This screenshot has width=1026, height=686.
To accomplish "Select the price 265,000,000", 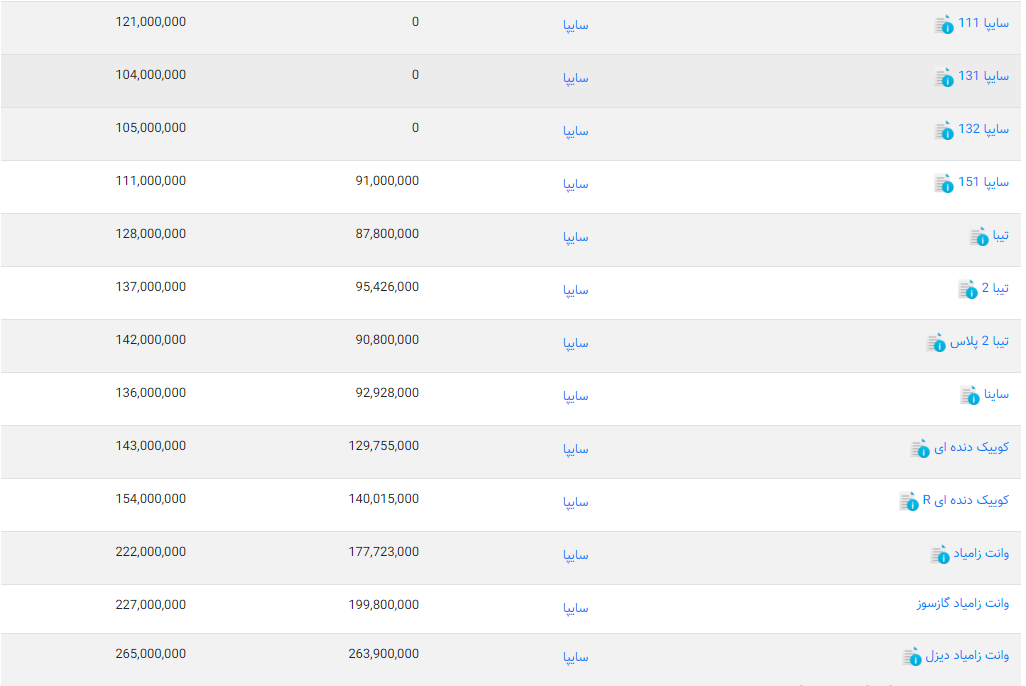I will coord(150,654).
